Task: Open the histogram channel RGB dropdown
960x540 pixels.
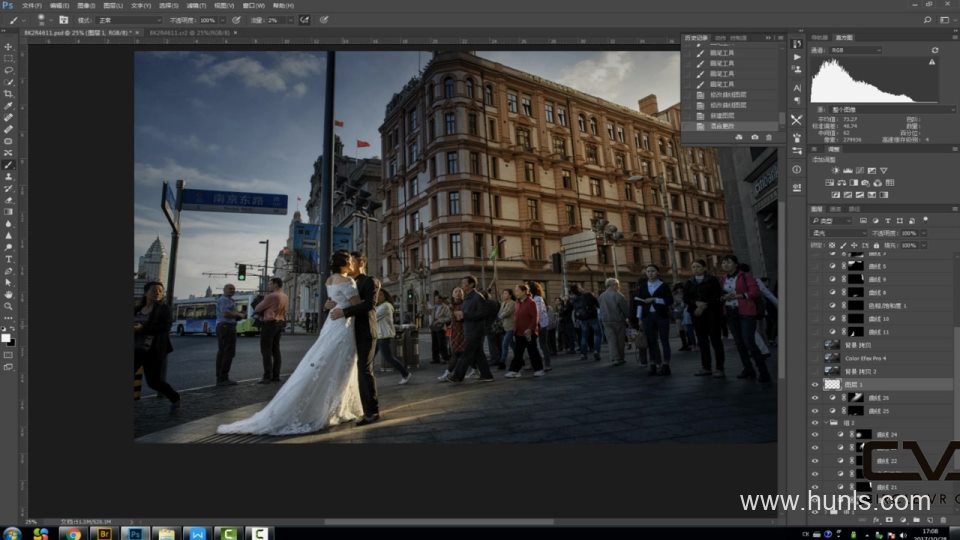Action: tap(855, 50)
